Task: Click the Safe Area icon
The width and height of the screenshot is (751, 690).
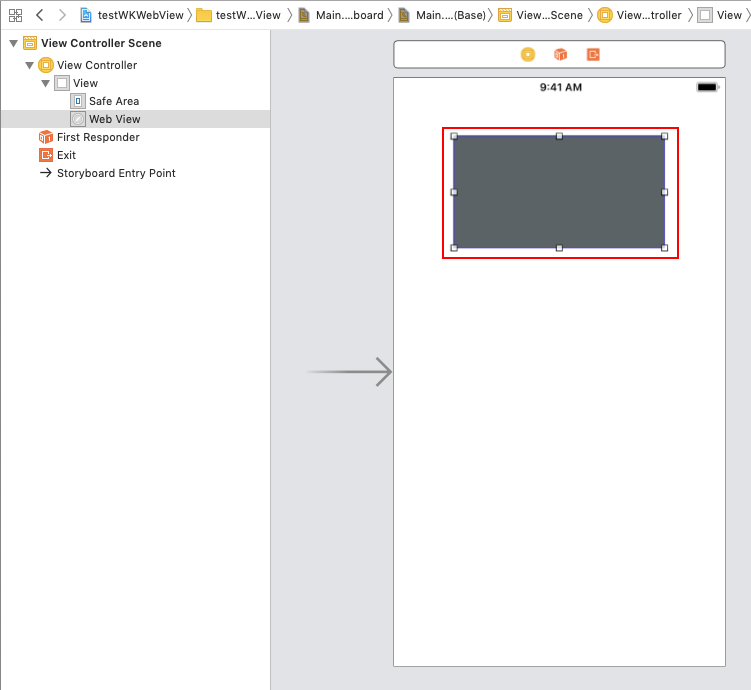Action: pos(78,101)
